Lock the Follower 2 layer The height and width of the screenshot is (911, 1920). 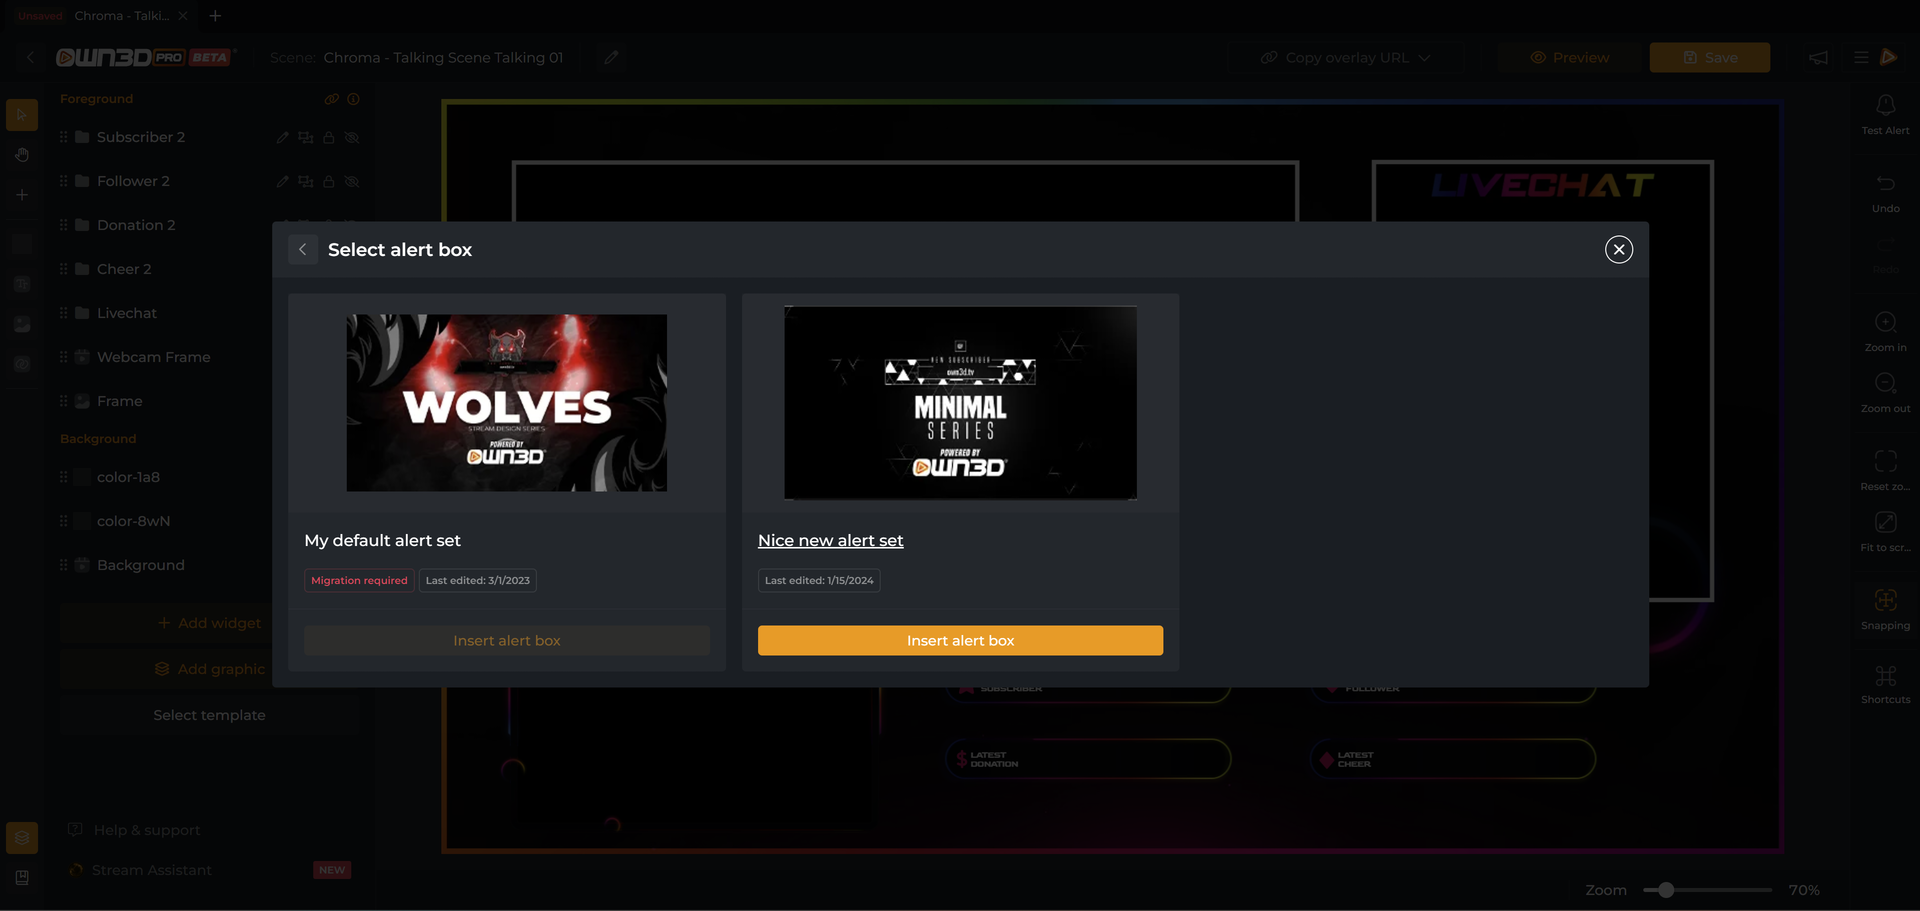[x=328, y=181]
